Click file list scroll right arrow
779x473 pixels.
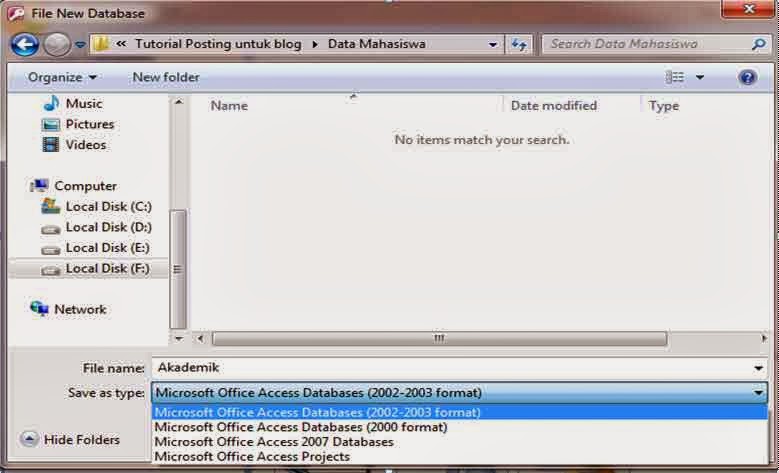coord(764,339)
